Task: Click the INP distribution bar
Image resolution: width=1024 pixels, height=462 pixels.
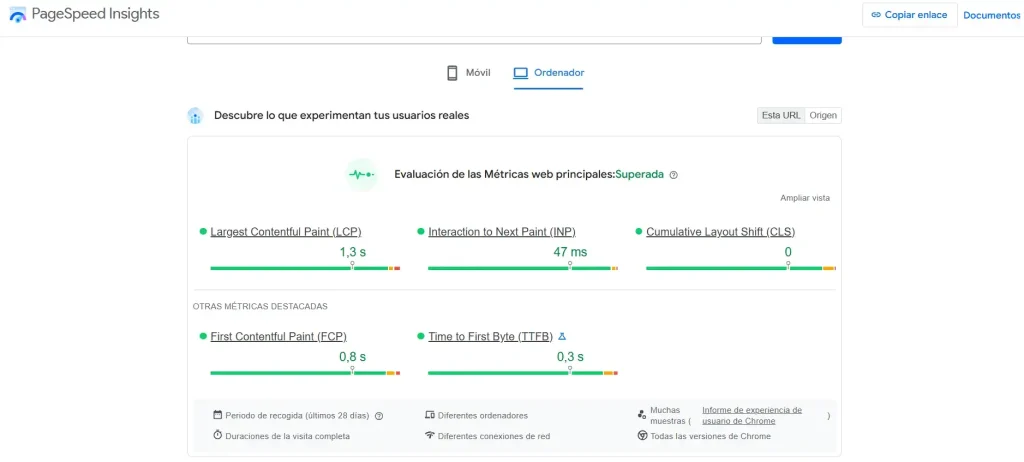Action: click(x=523, y=268)
